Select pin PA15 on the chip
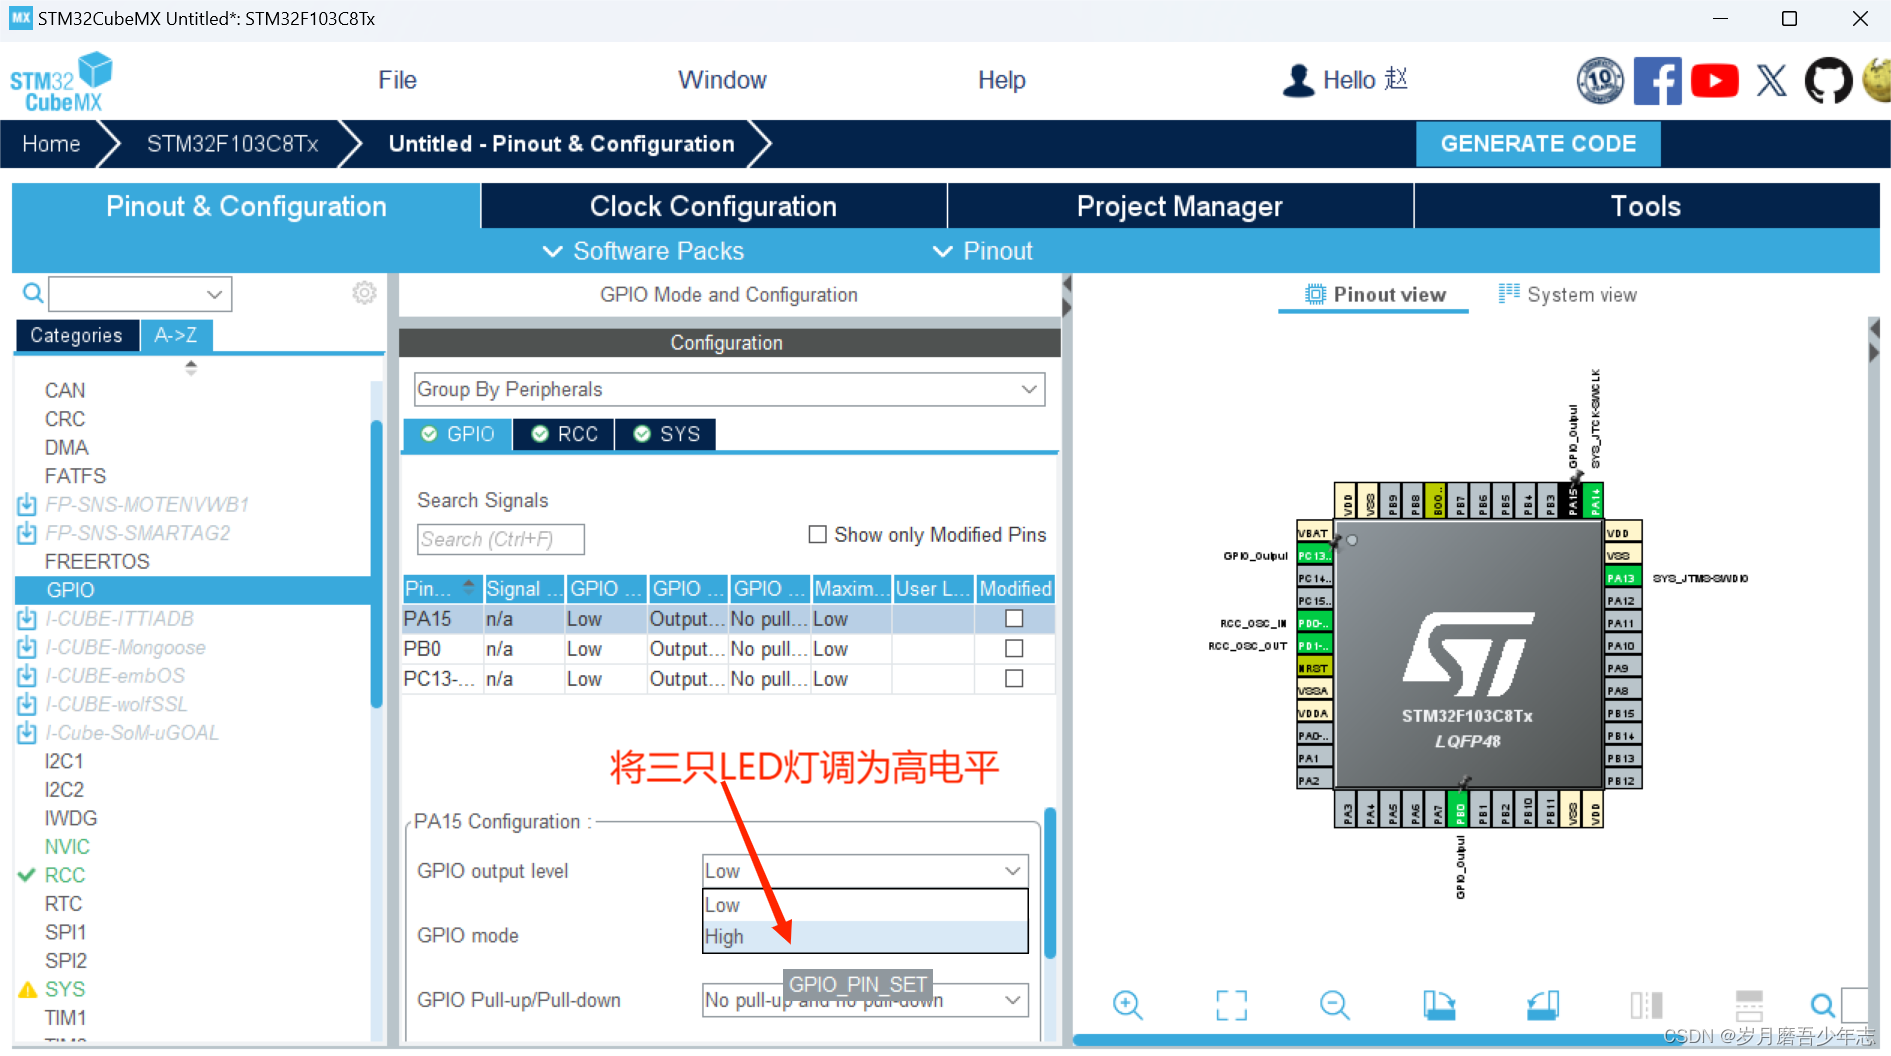The height and width of the screenshot is (1056, 1891). [x=1572, y=502]
